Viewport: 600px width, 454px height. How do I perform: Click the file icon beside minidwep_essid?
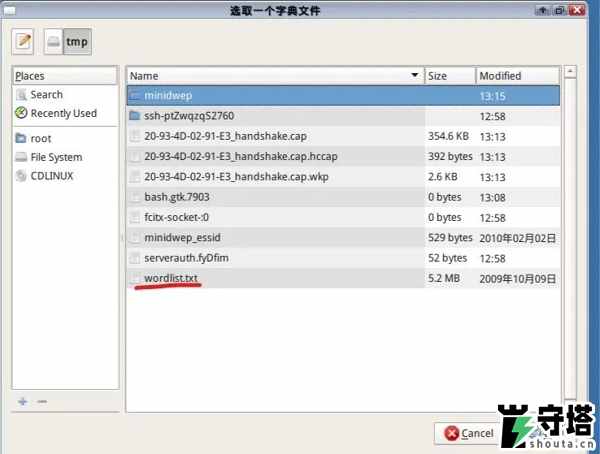135,238
